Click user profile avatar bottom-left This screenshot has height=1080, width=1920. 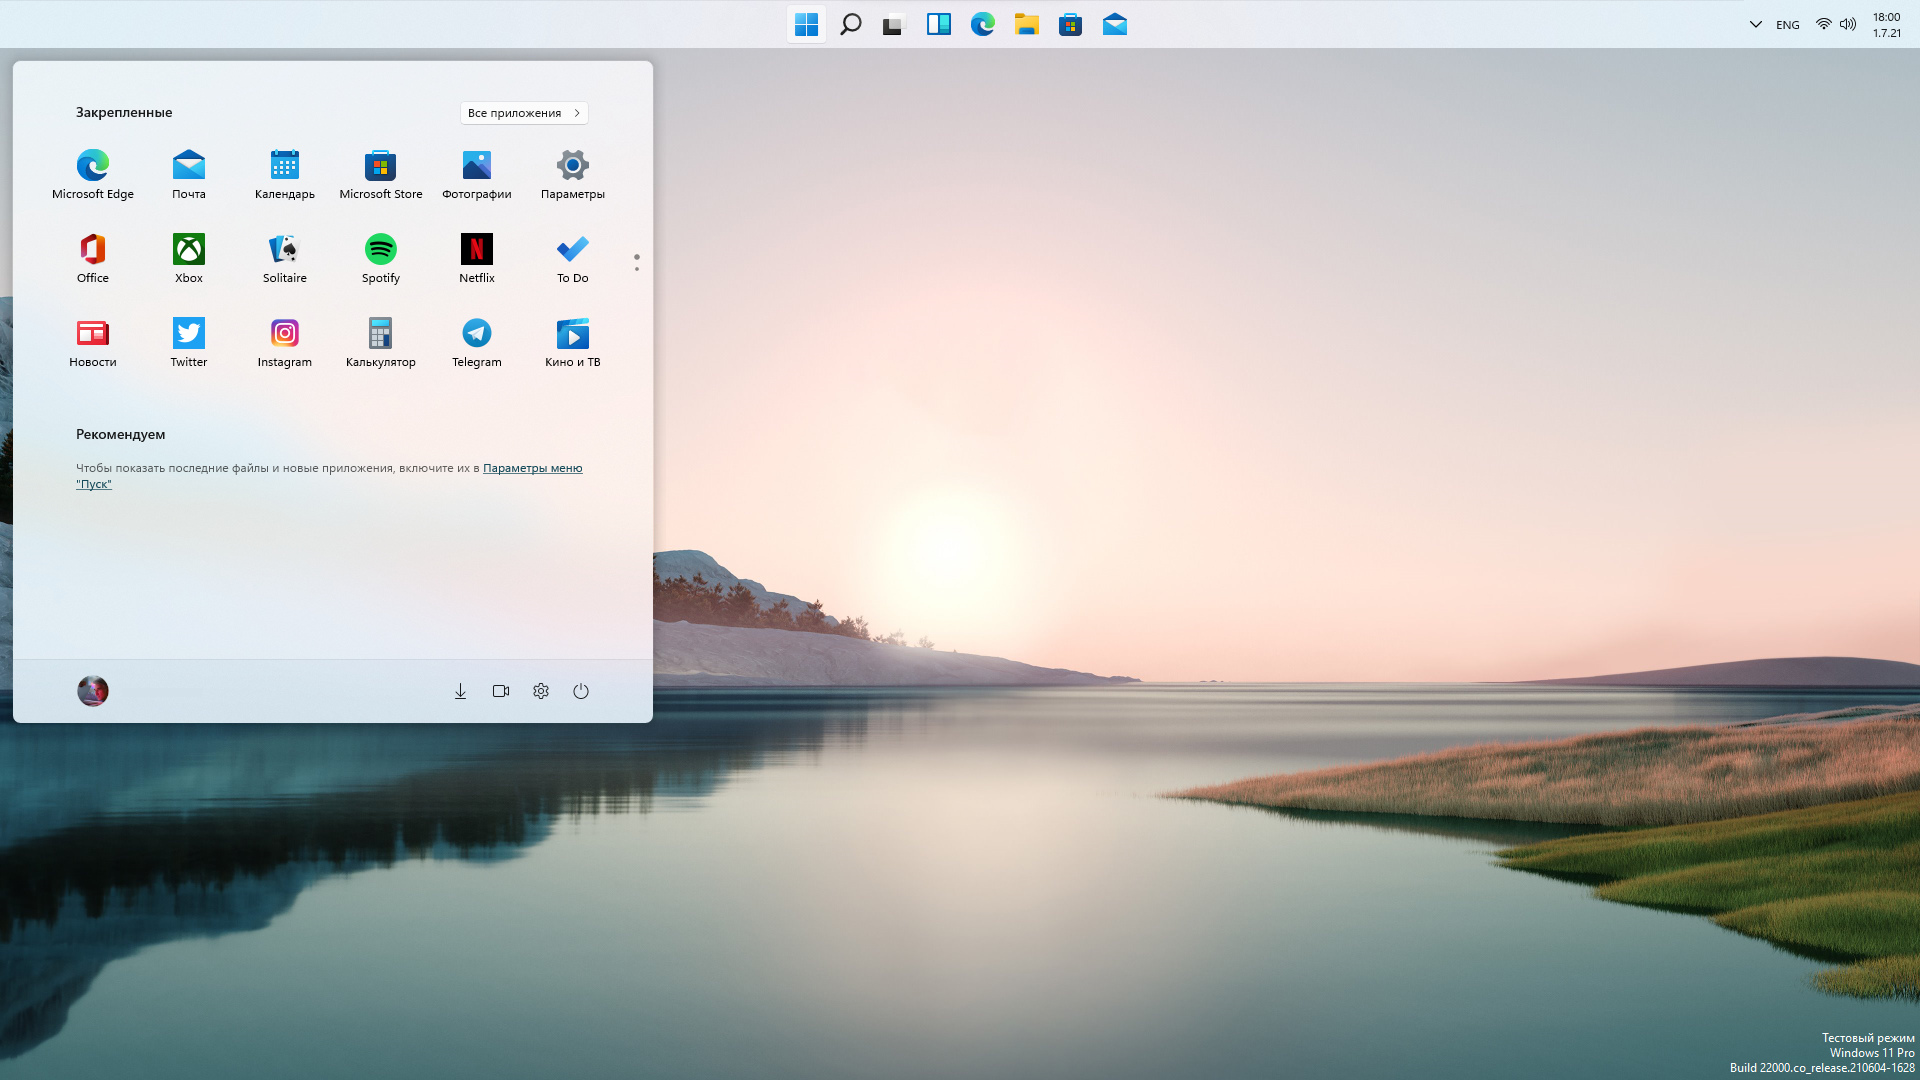92,691
